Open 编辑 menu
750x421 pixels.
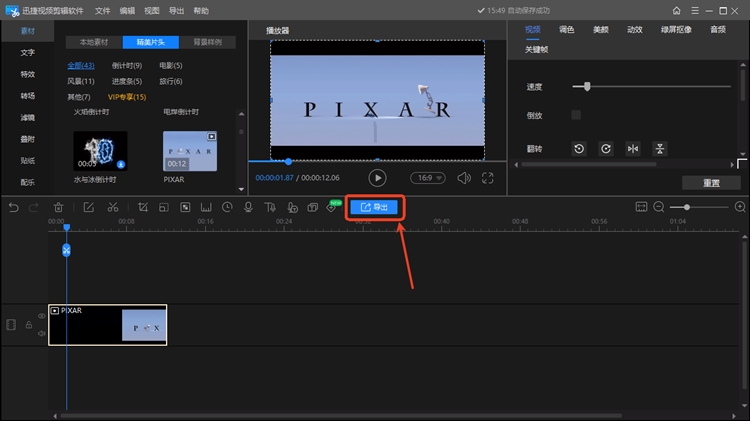[x=127, y=11]
